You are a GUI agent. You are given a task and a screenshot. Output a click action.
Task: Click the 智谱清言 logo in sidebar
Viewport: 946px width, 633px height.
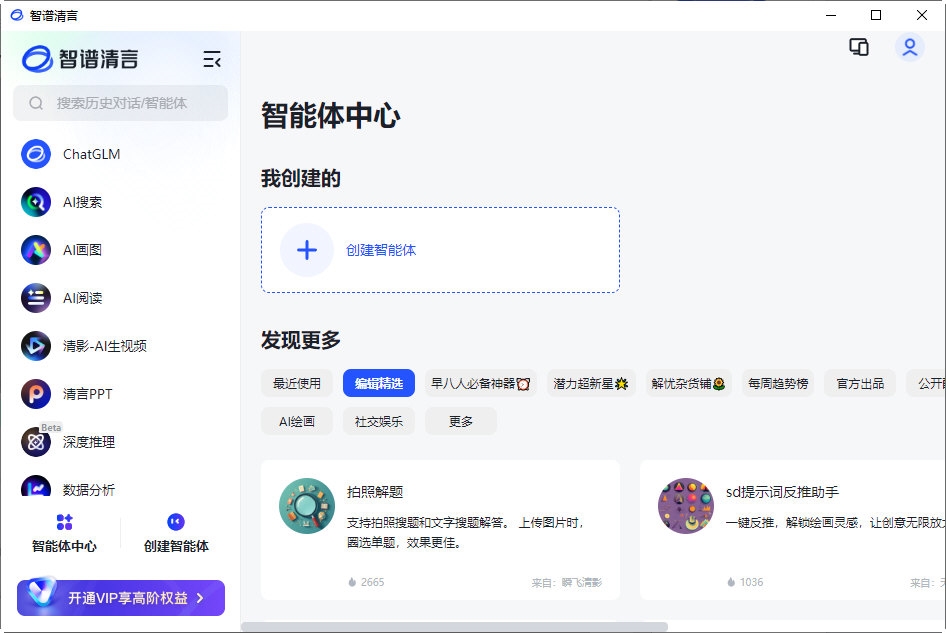coord(80,59)
